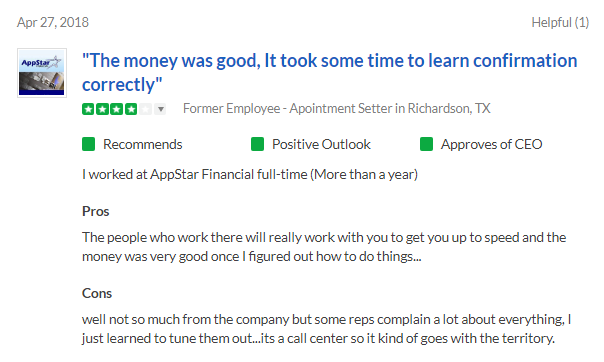This screenshot has width=604, height=362.
Task: Click the first green rating star
Action: pos(88,109)
